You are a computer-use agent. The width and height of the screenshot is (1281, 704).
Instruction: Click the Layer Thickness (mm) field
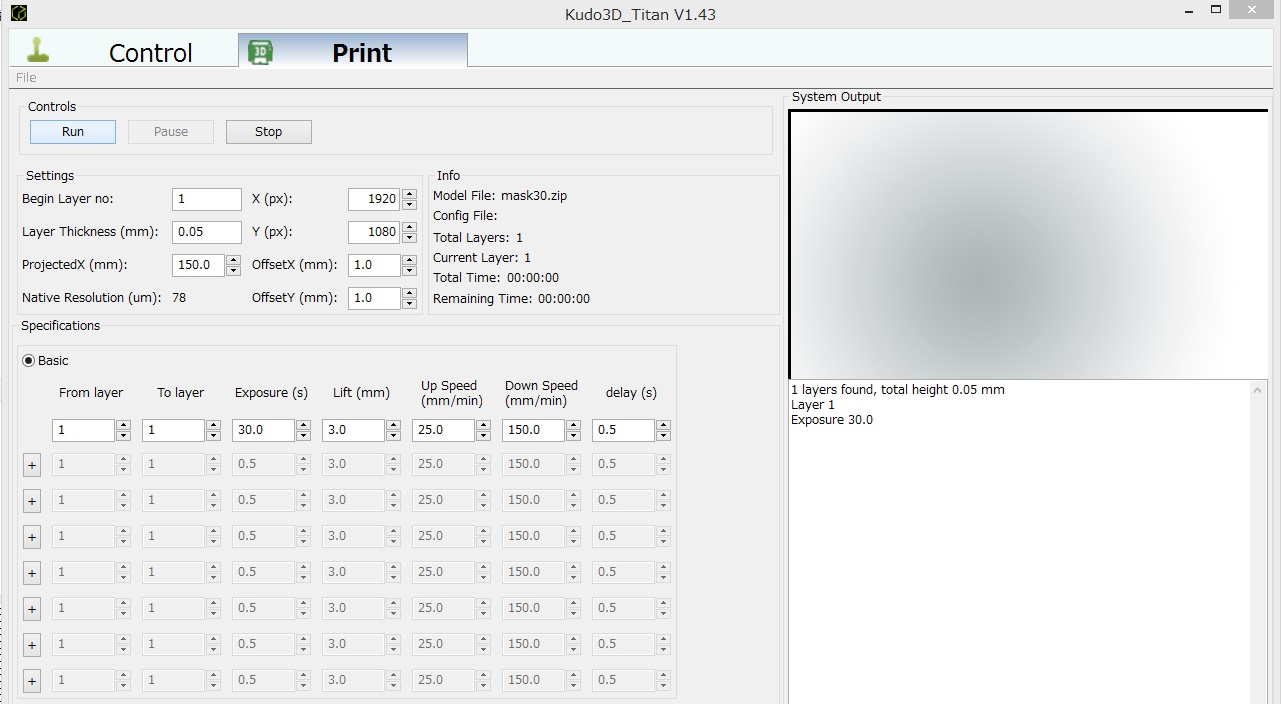206,232
